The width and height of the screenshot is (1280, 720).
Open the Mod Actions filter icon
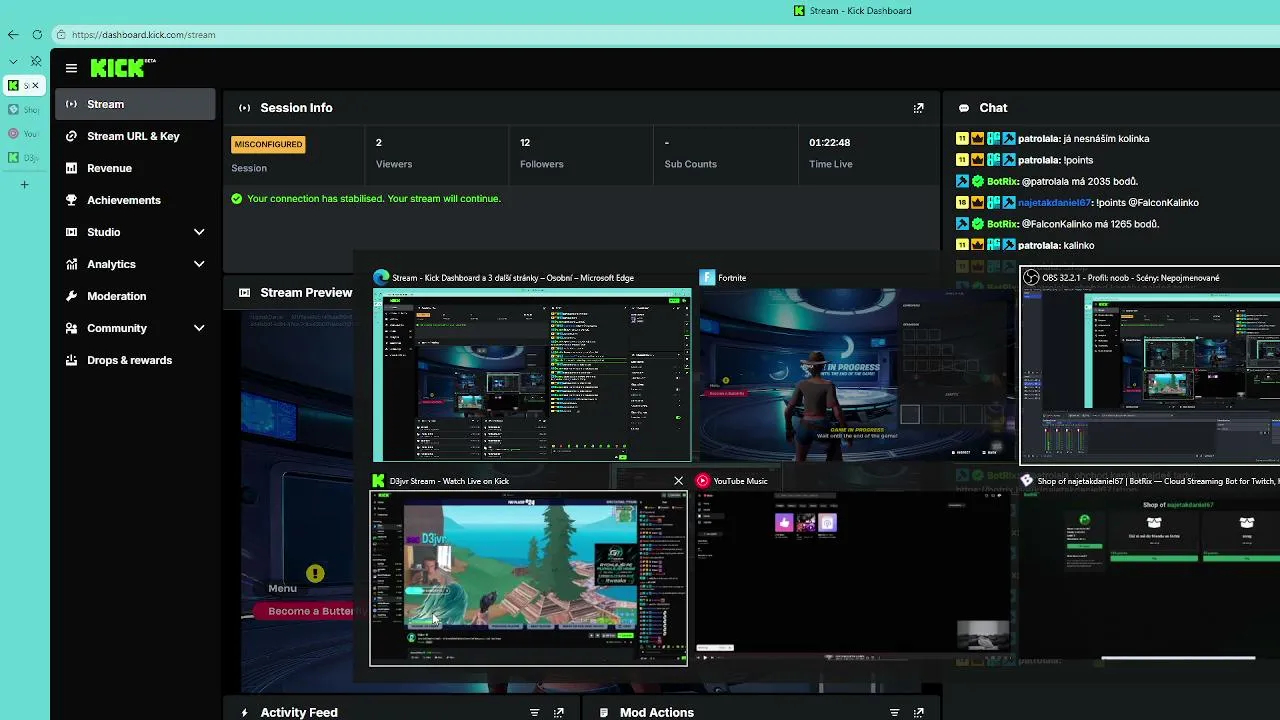coord(894,713)
